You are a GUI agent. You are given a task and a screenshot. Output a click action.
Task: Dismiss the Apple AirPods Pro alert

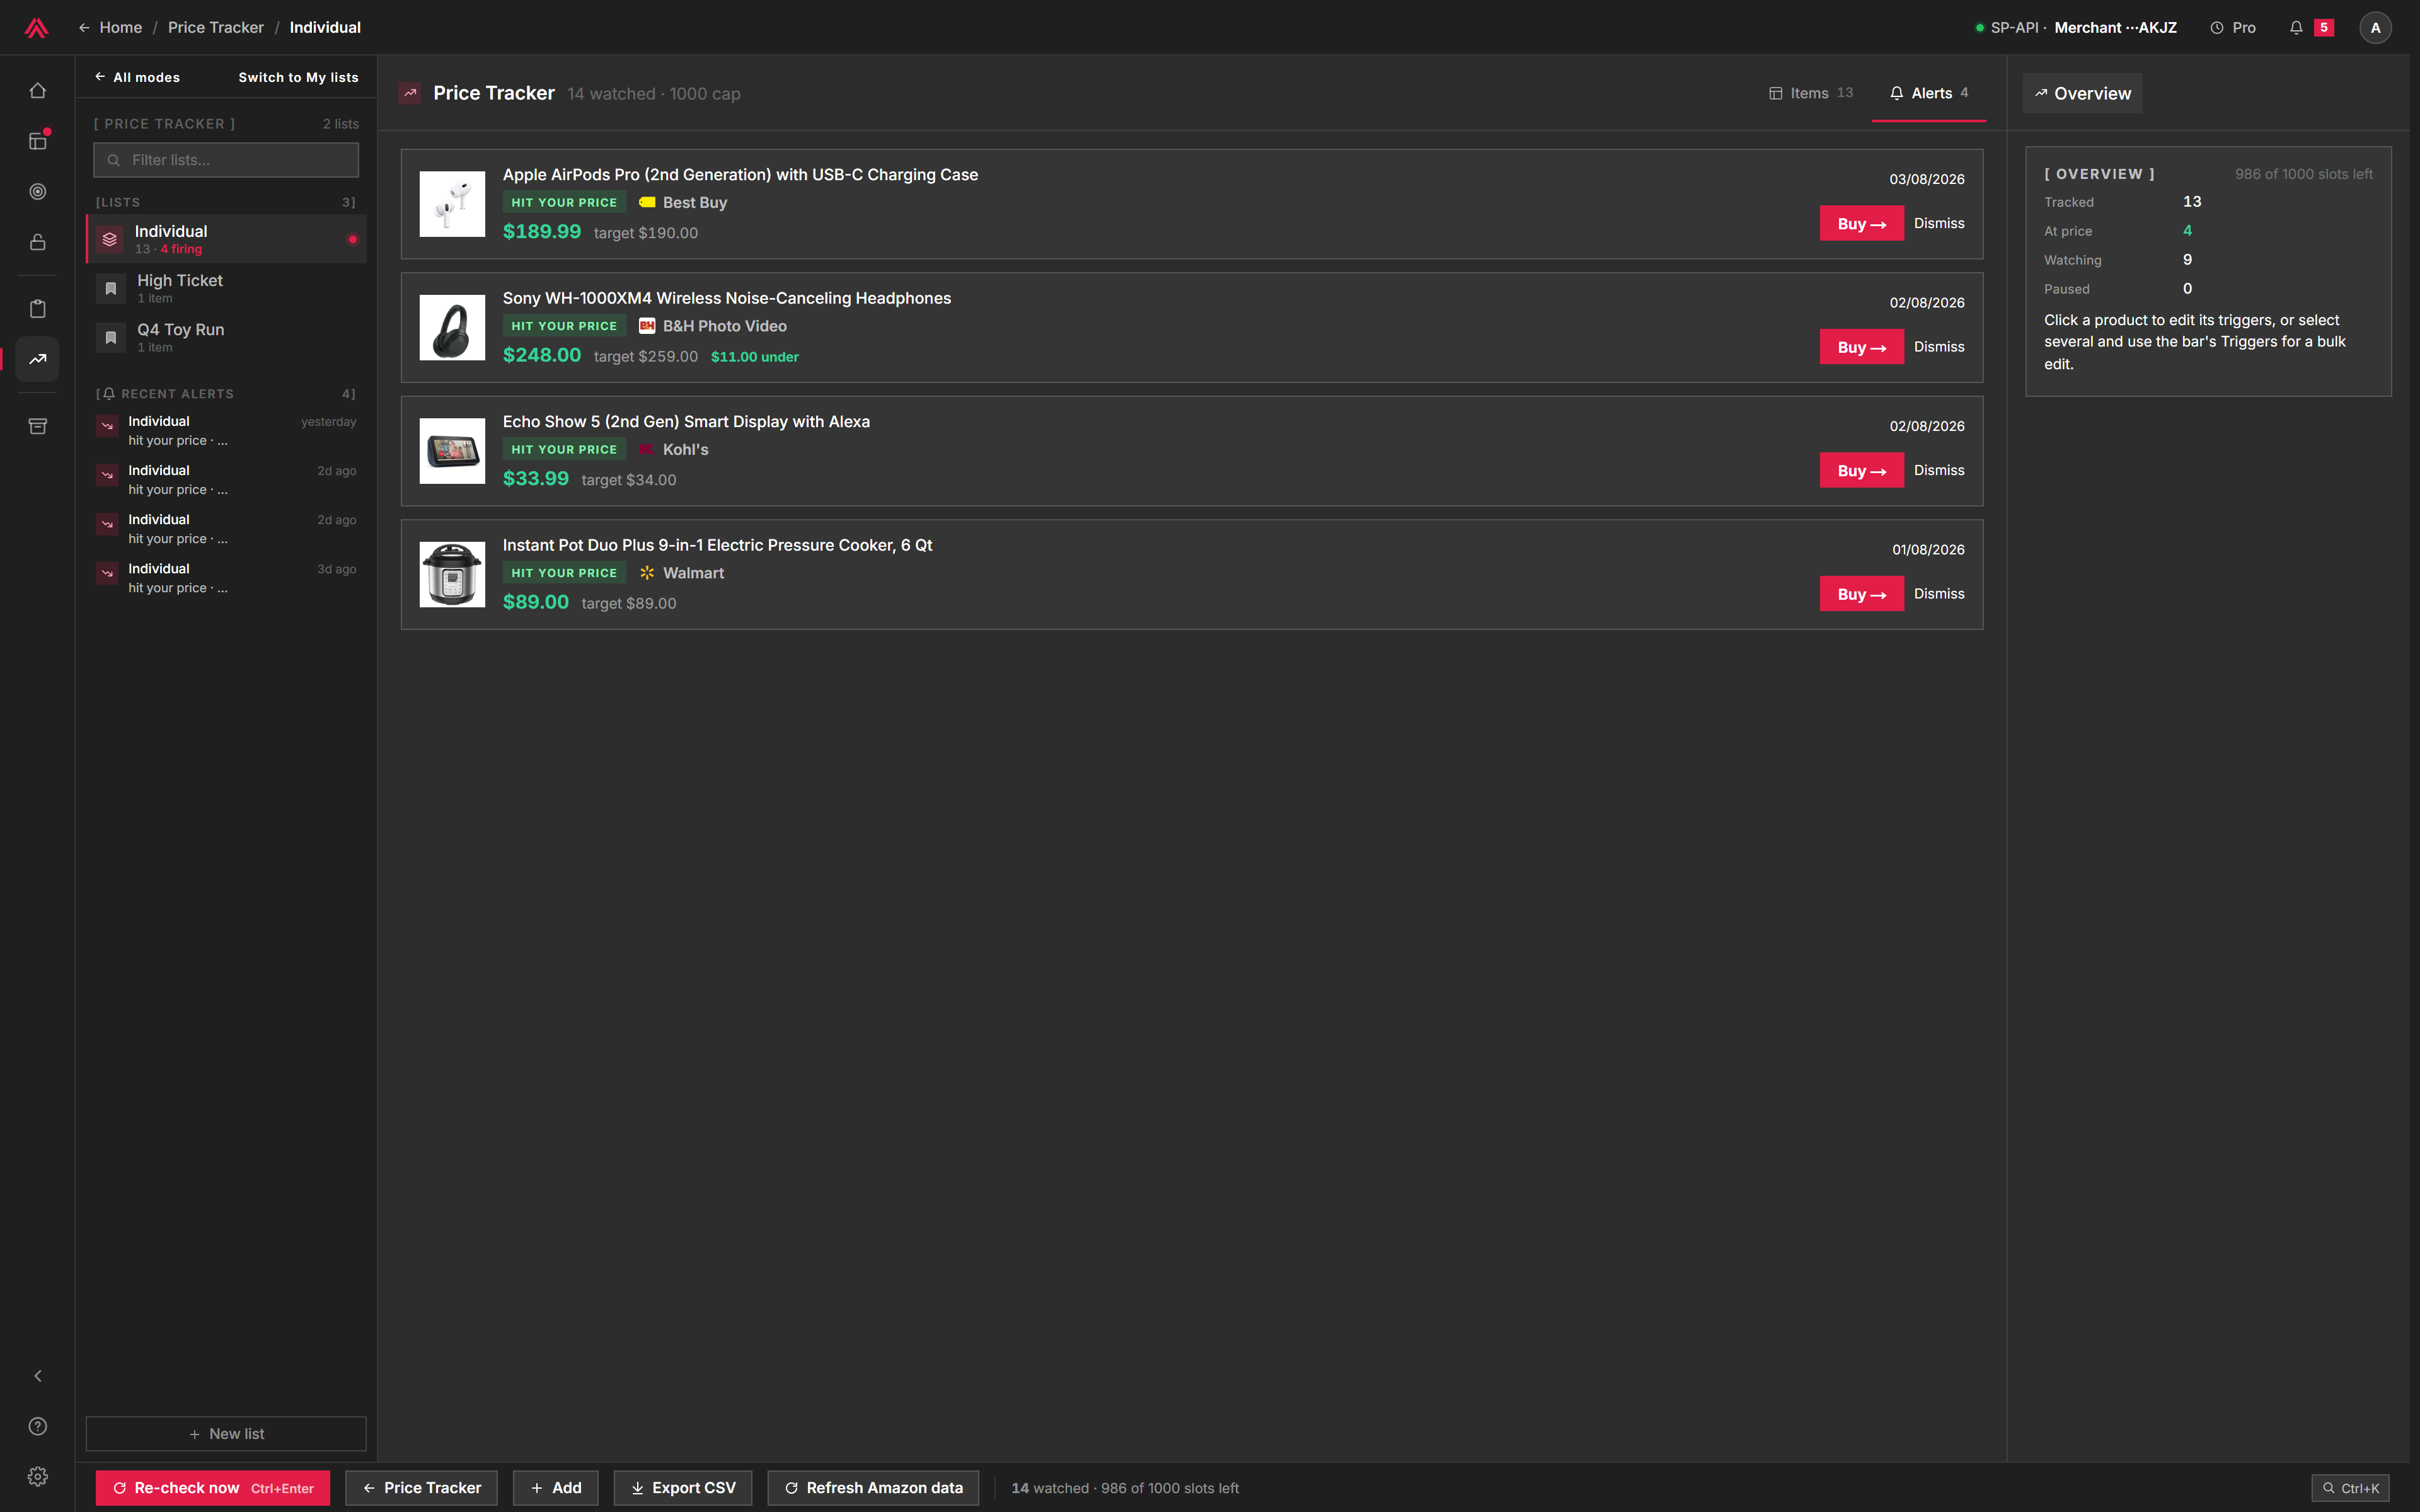[1939, 224]
